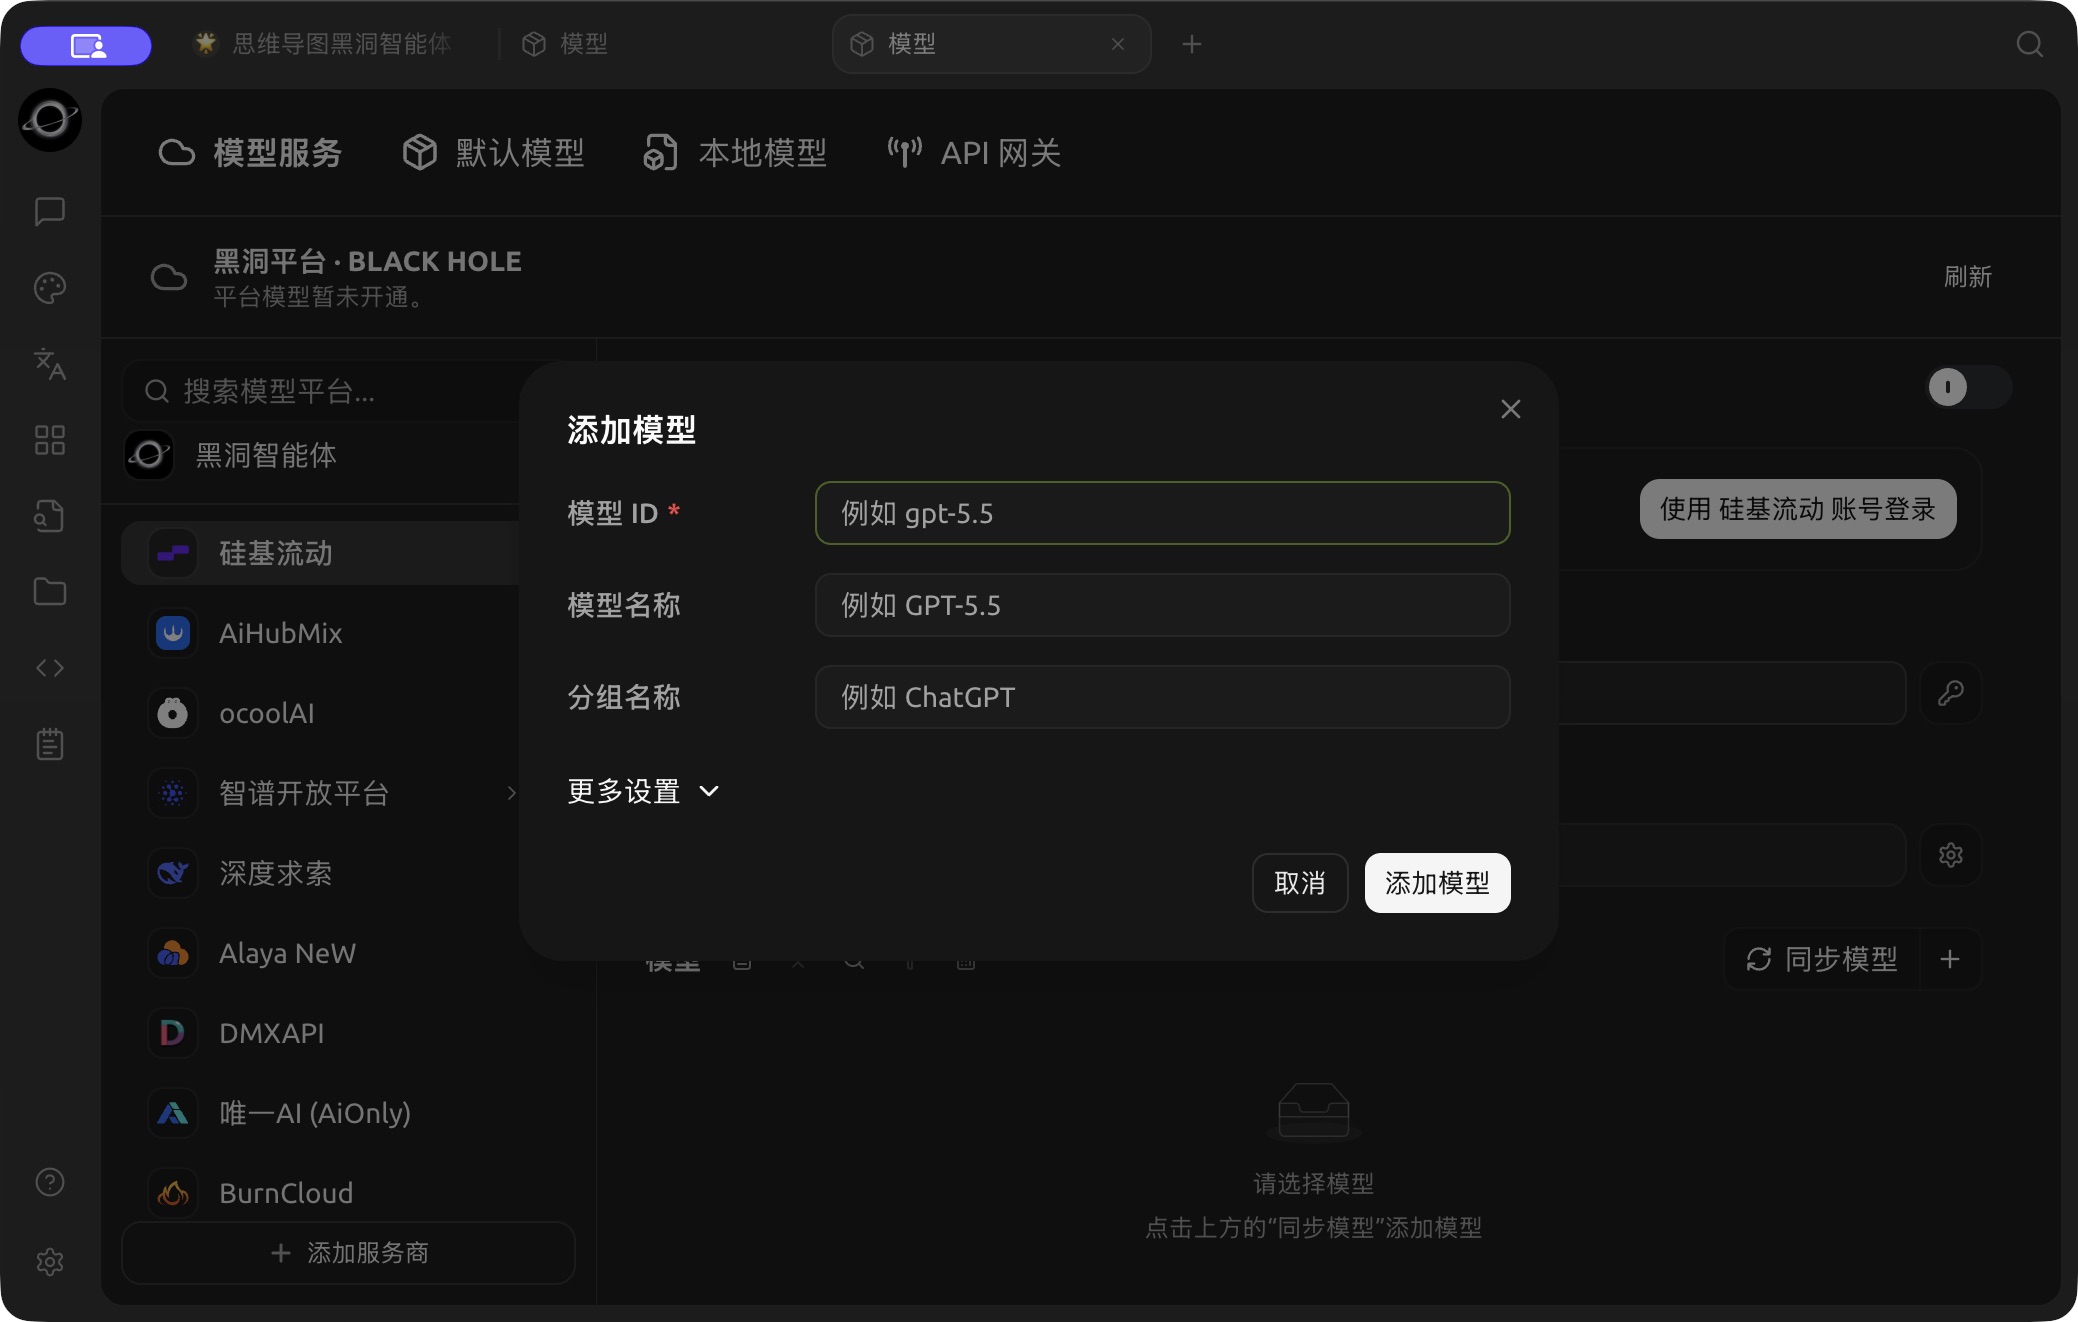Click the 刷新 refresh link
This screenshot has width=2078, height=1322.
click(x=1968, y=277)
